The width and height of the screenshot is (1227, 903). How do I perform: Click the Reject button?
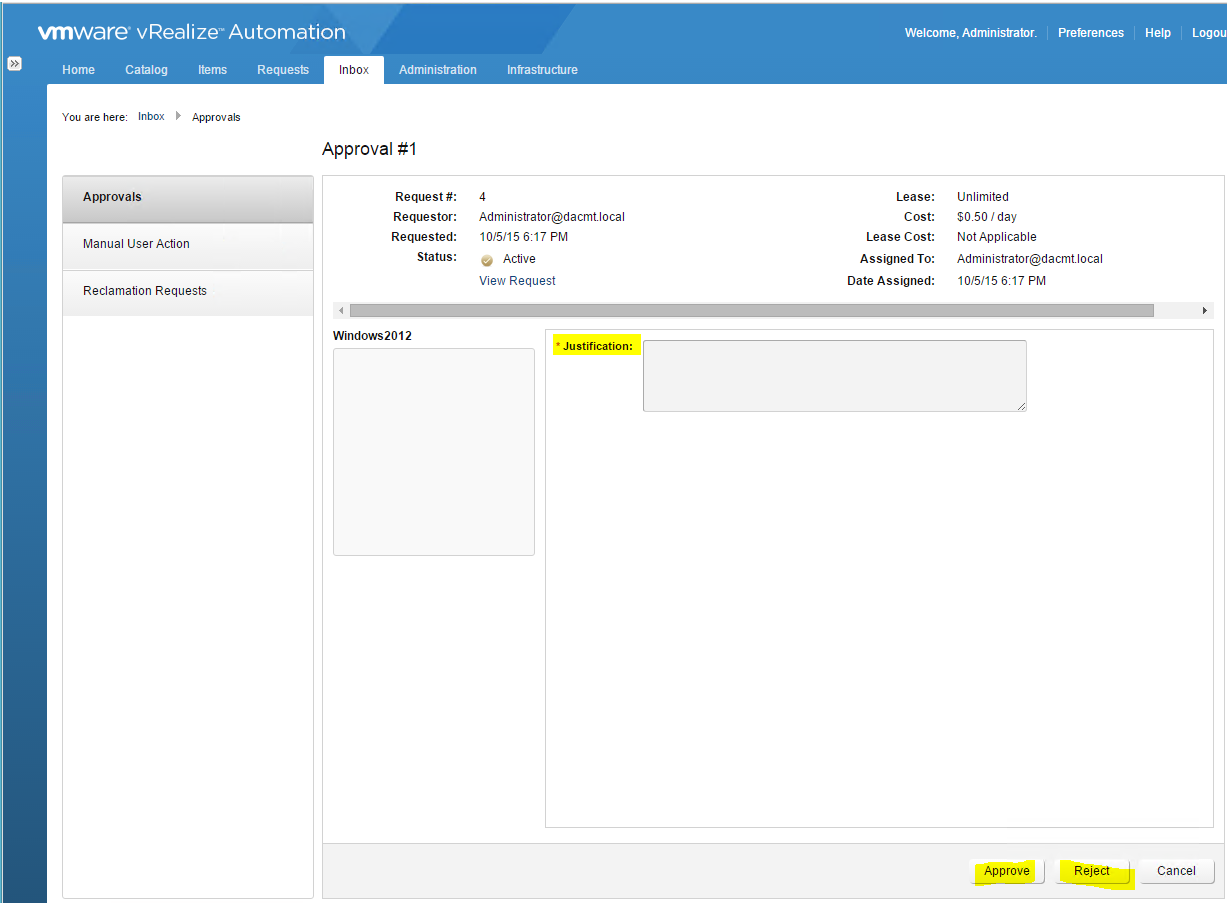point(1092,871)
